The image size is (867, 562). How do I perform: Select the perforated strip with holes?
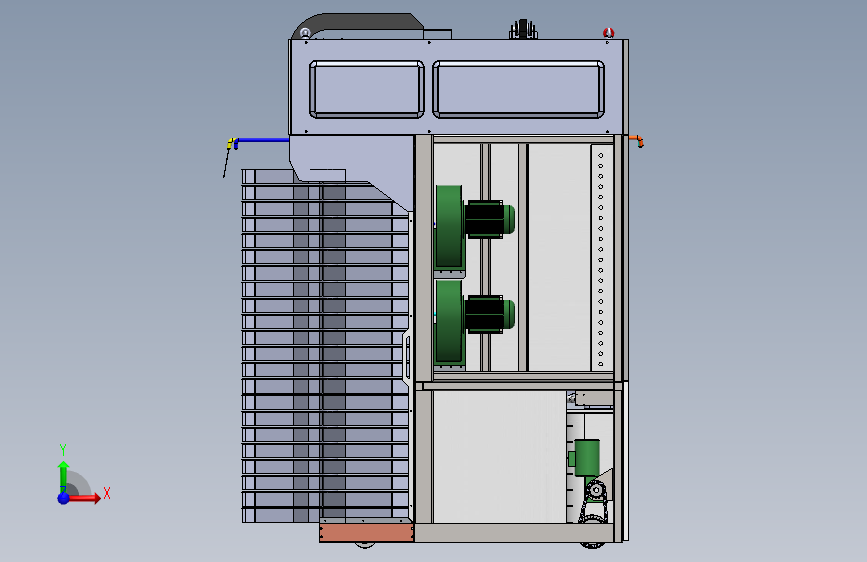602,258
